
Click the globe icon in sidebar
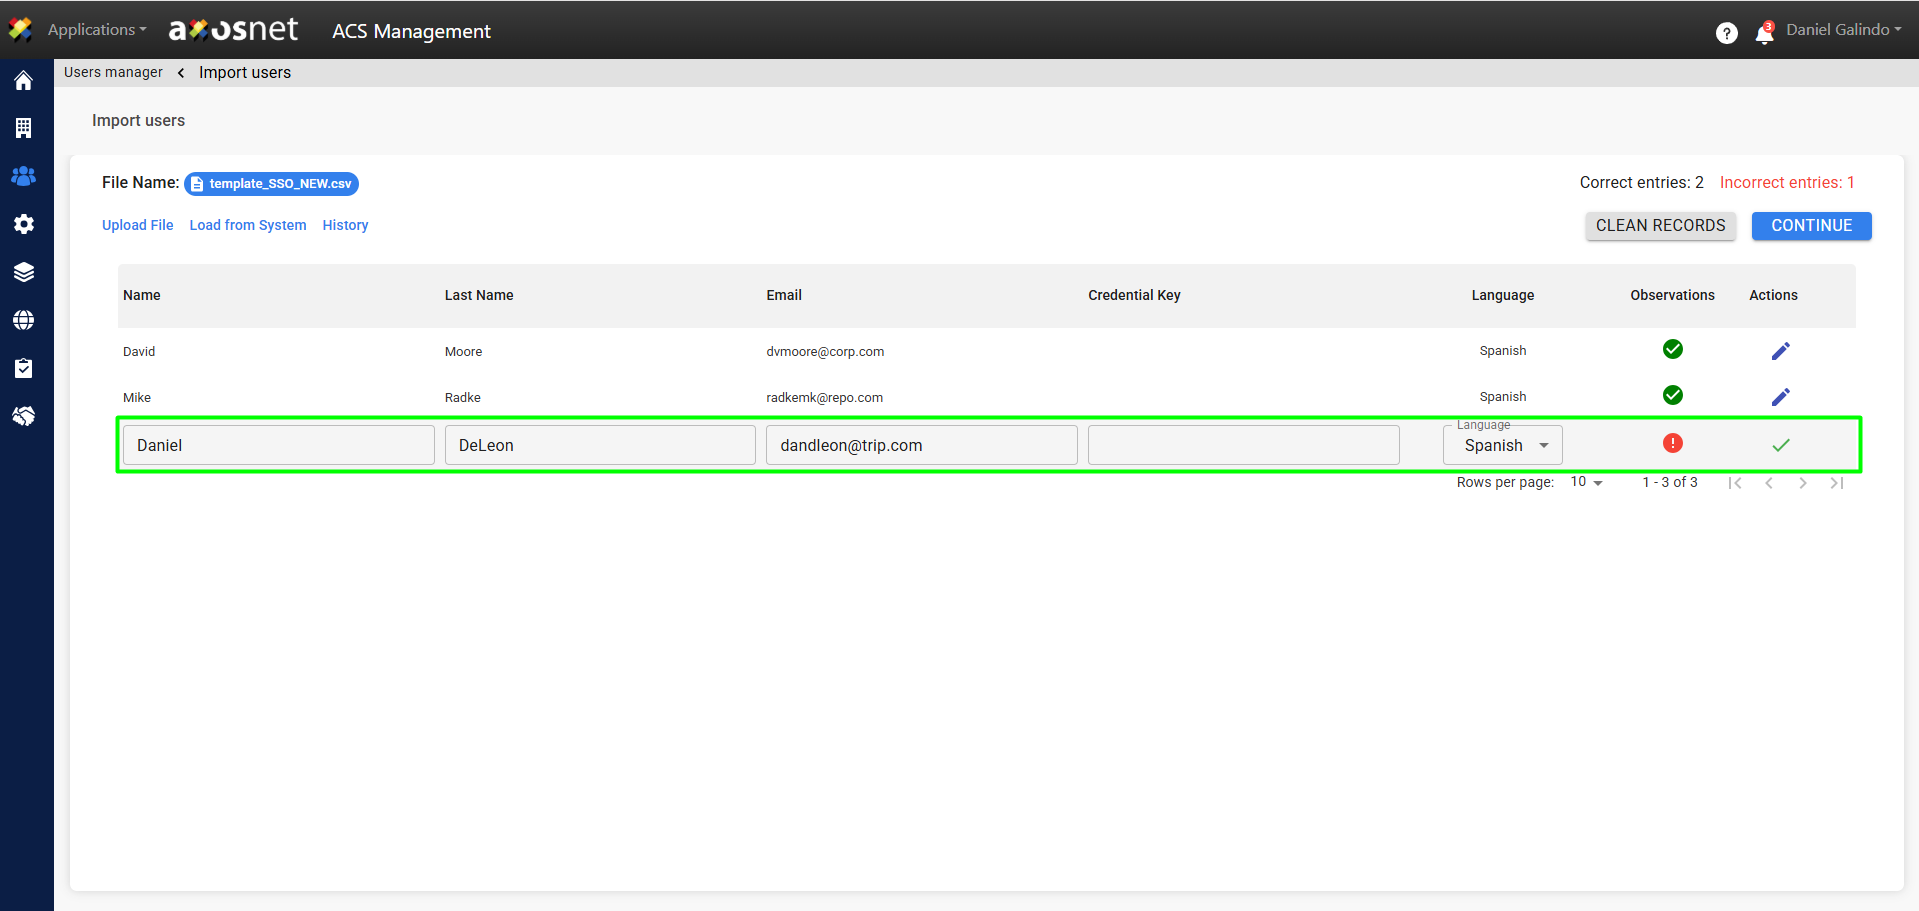click(x=24, y=320)
